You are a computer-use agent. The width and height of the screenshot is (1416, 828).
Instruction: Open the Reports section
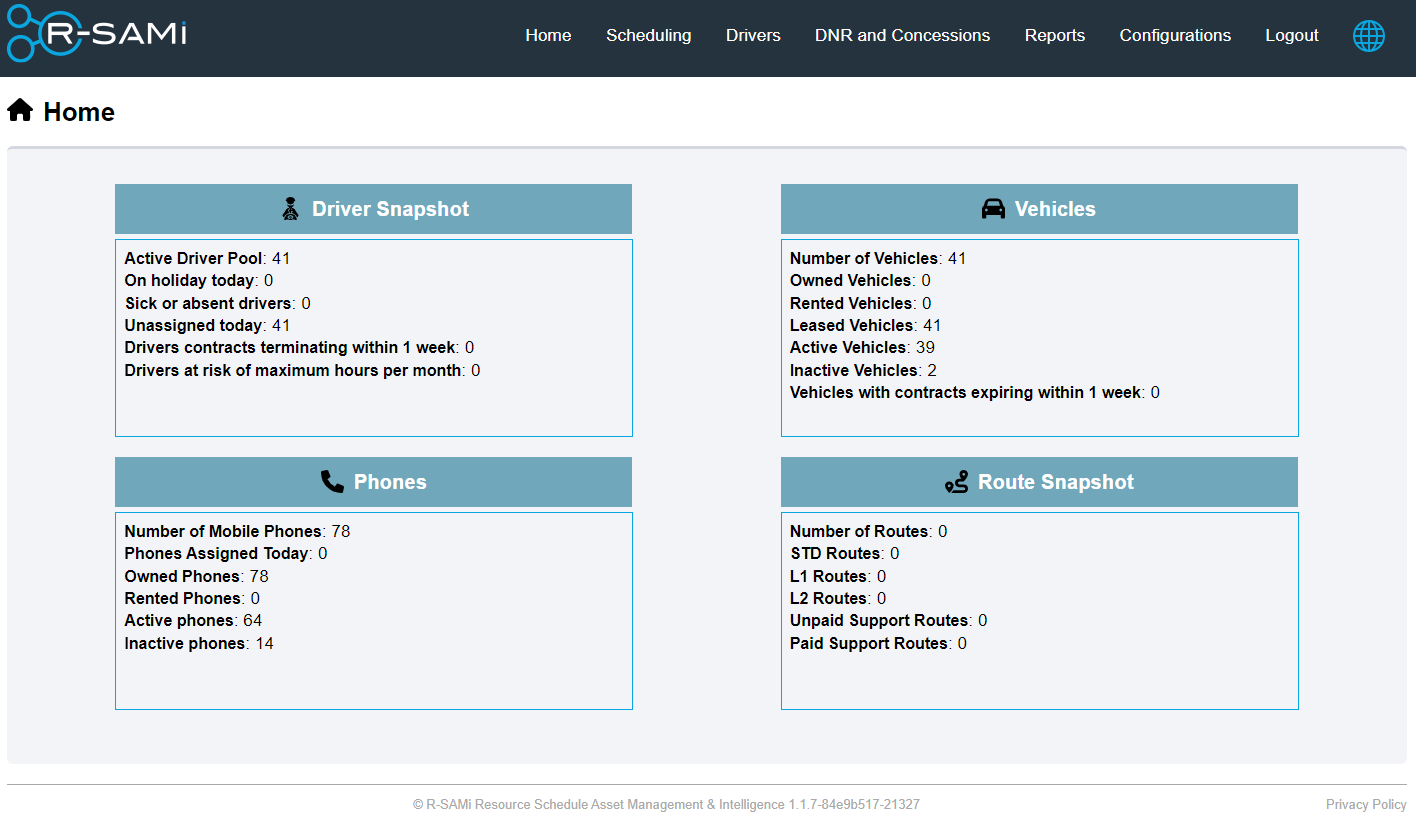pos(1054,35)
